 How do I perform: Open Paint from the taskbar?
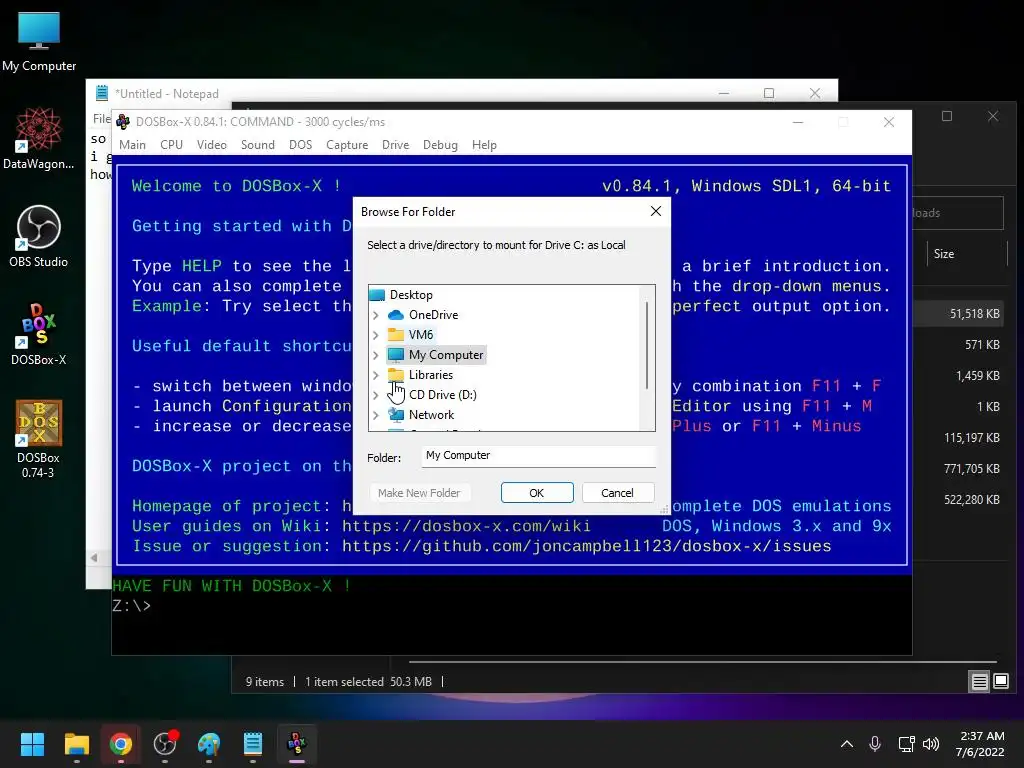point(209,744)
